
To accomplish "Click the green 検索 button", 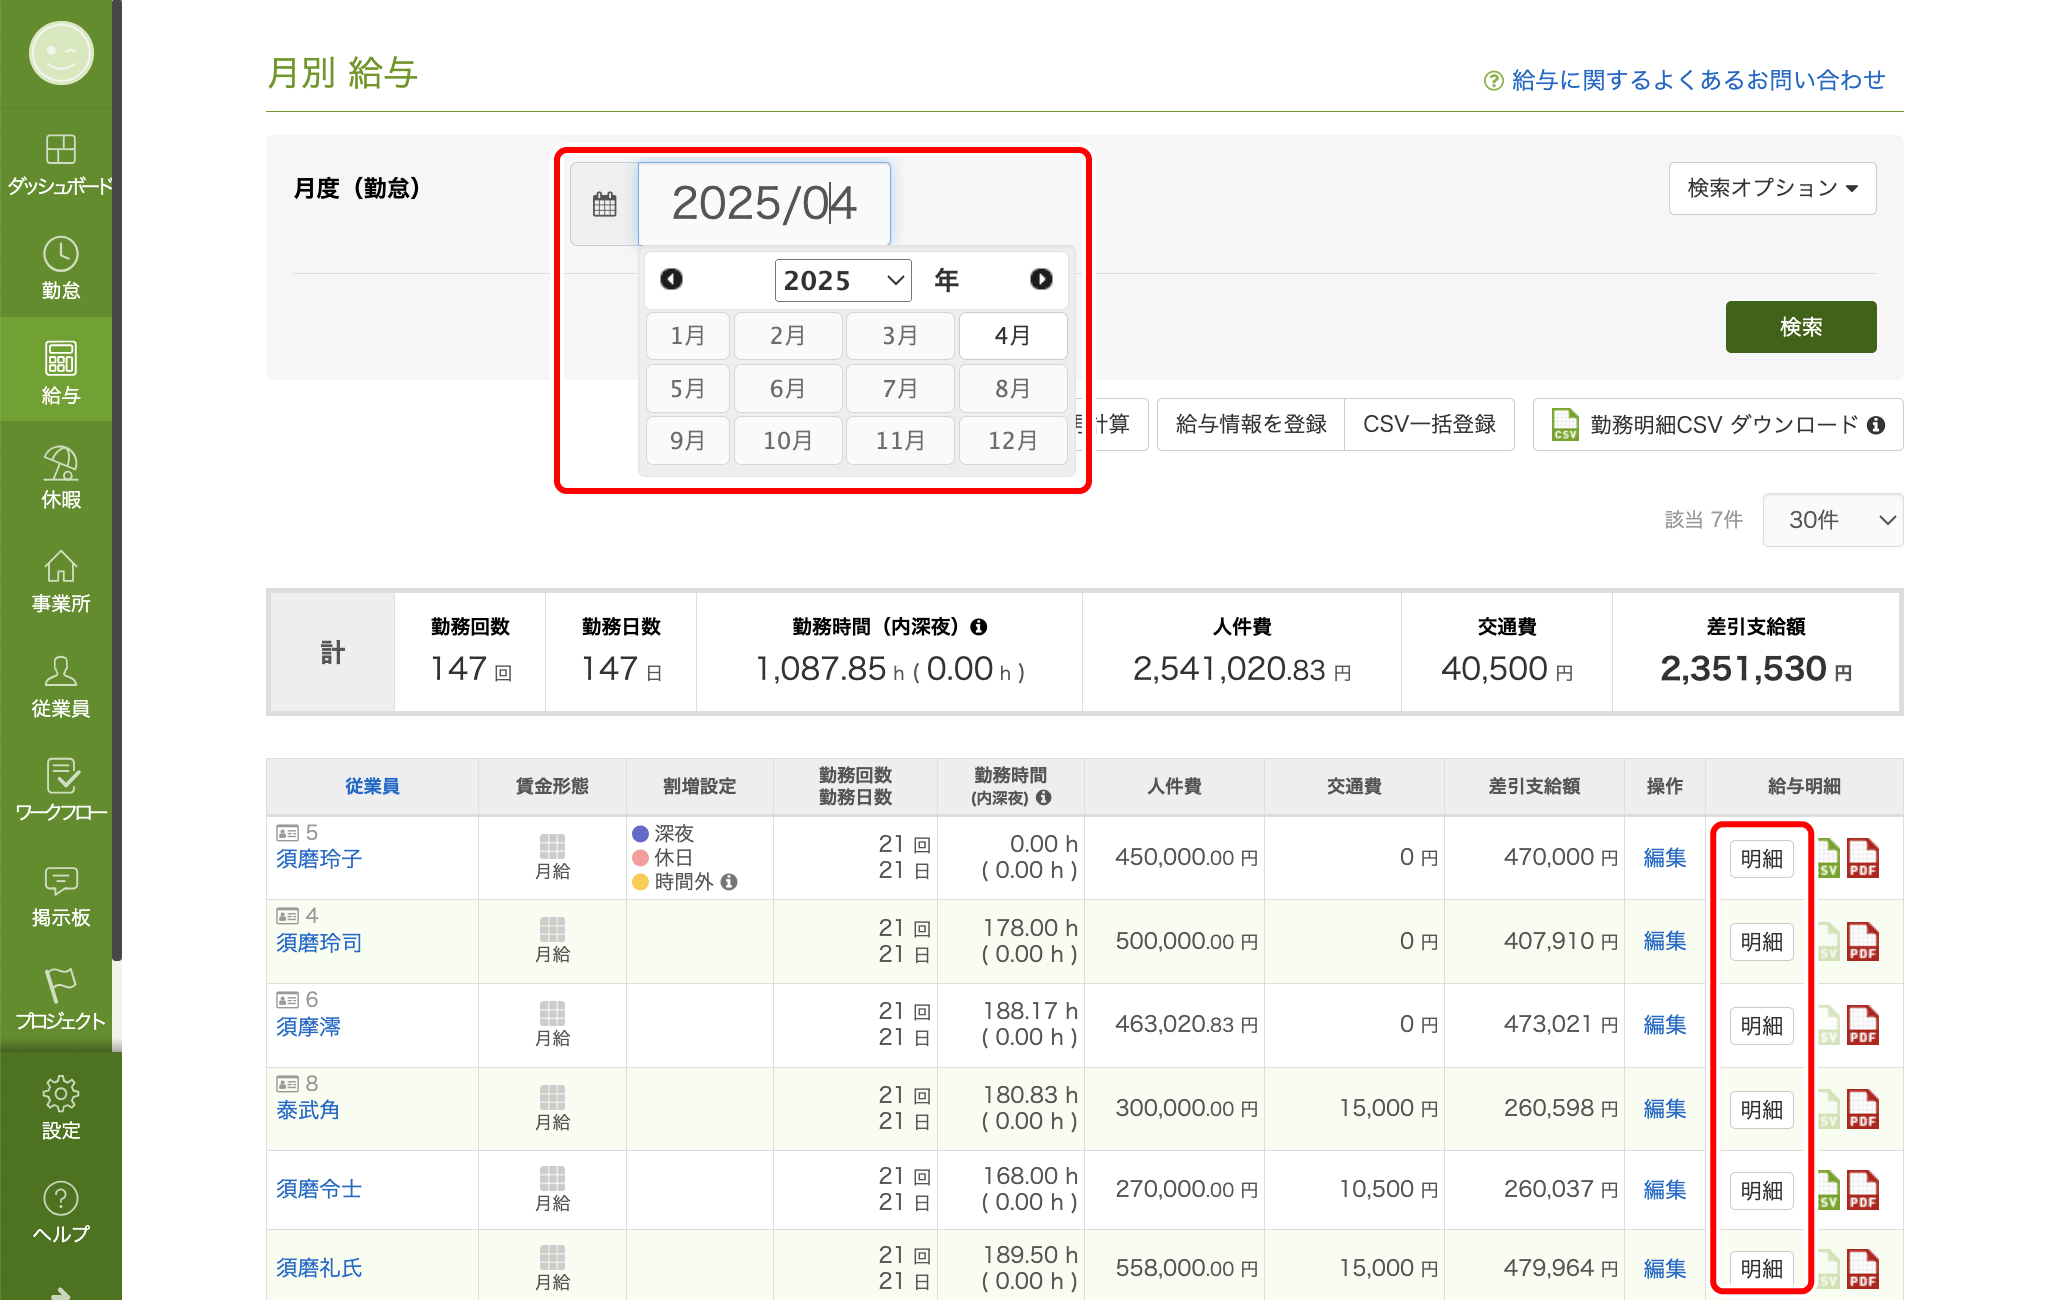I will pyautogui.click(x=1801, y=327).
